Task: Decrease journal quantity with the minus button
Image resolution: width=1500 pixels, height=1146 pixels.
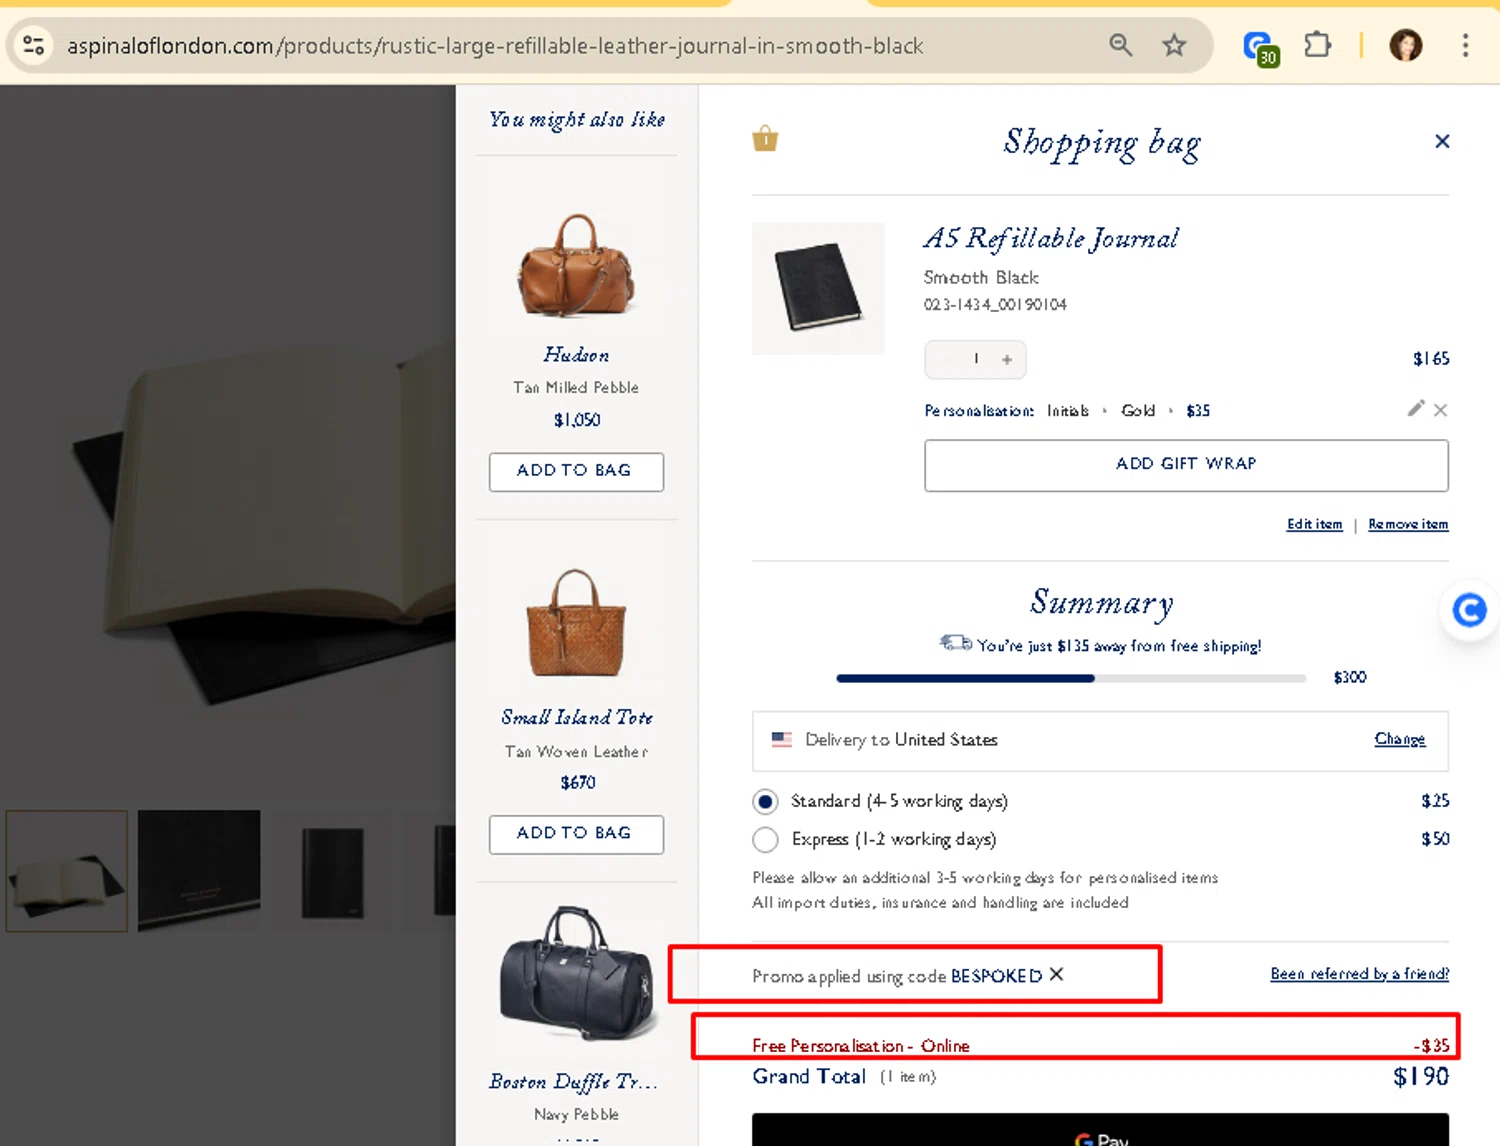Action: (943, 359)
